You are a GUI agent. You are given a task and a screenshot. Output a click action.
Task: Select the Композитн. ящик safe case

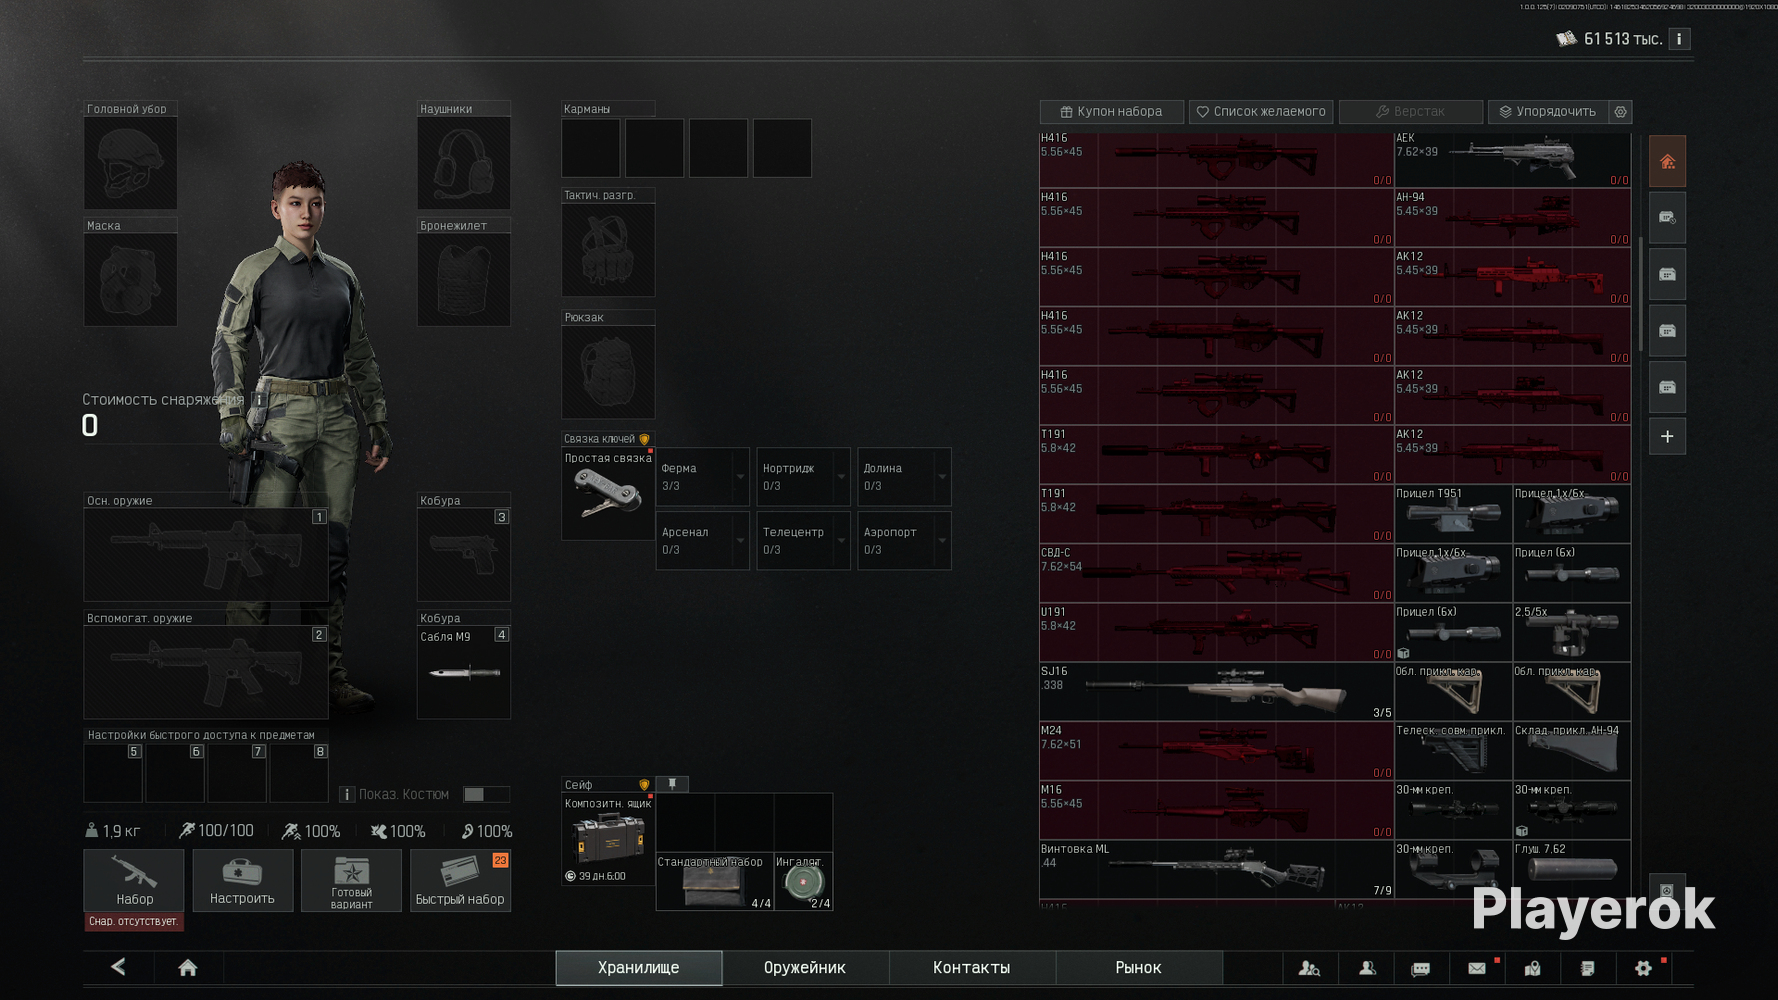point(608,839)
